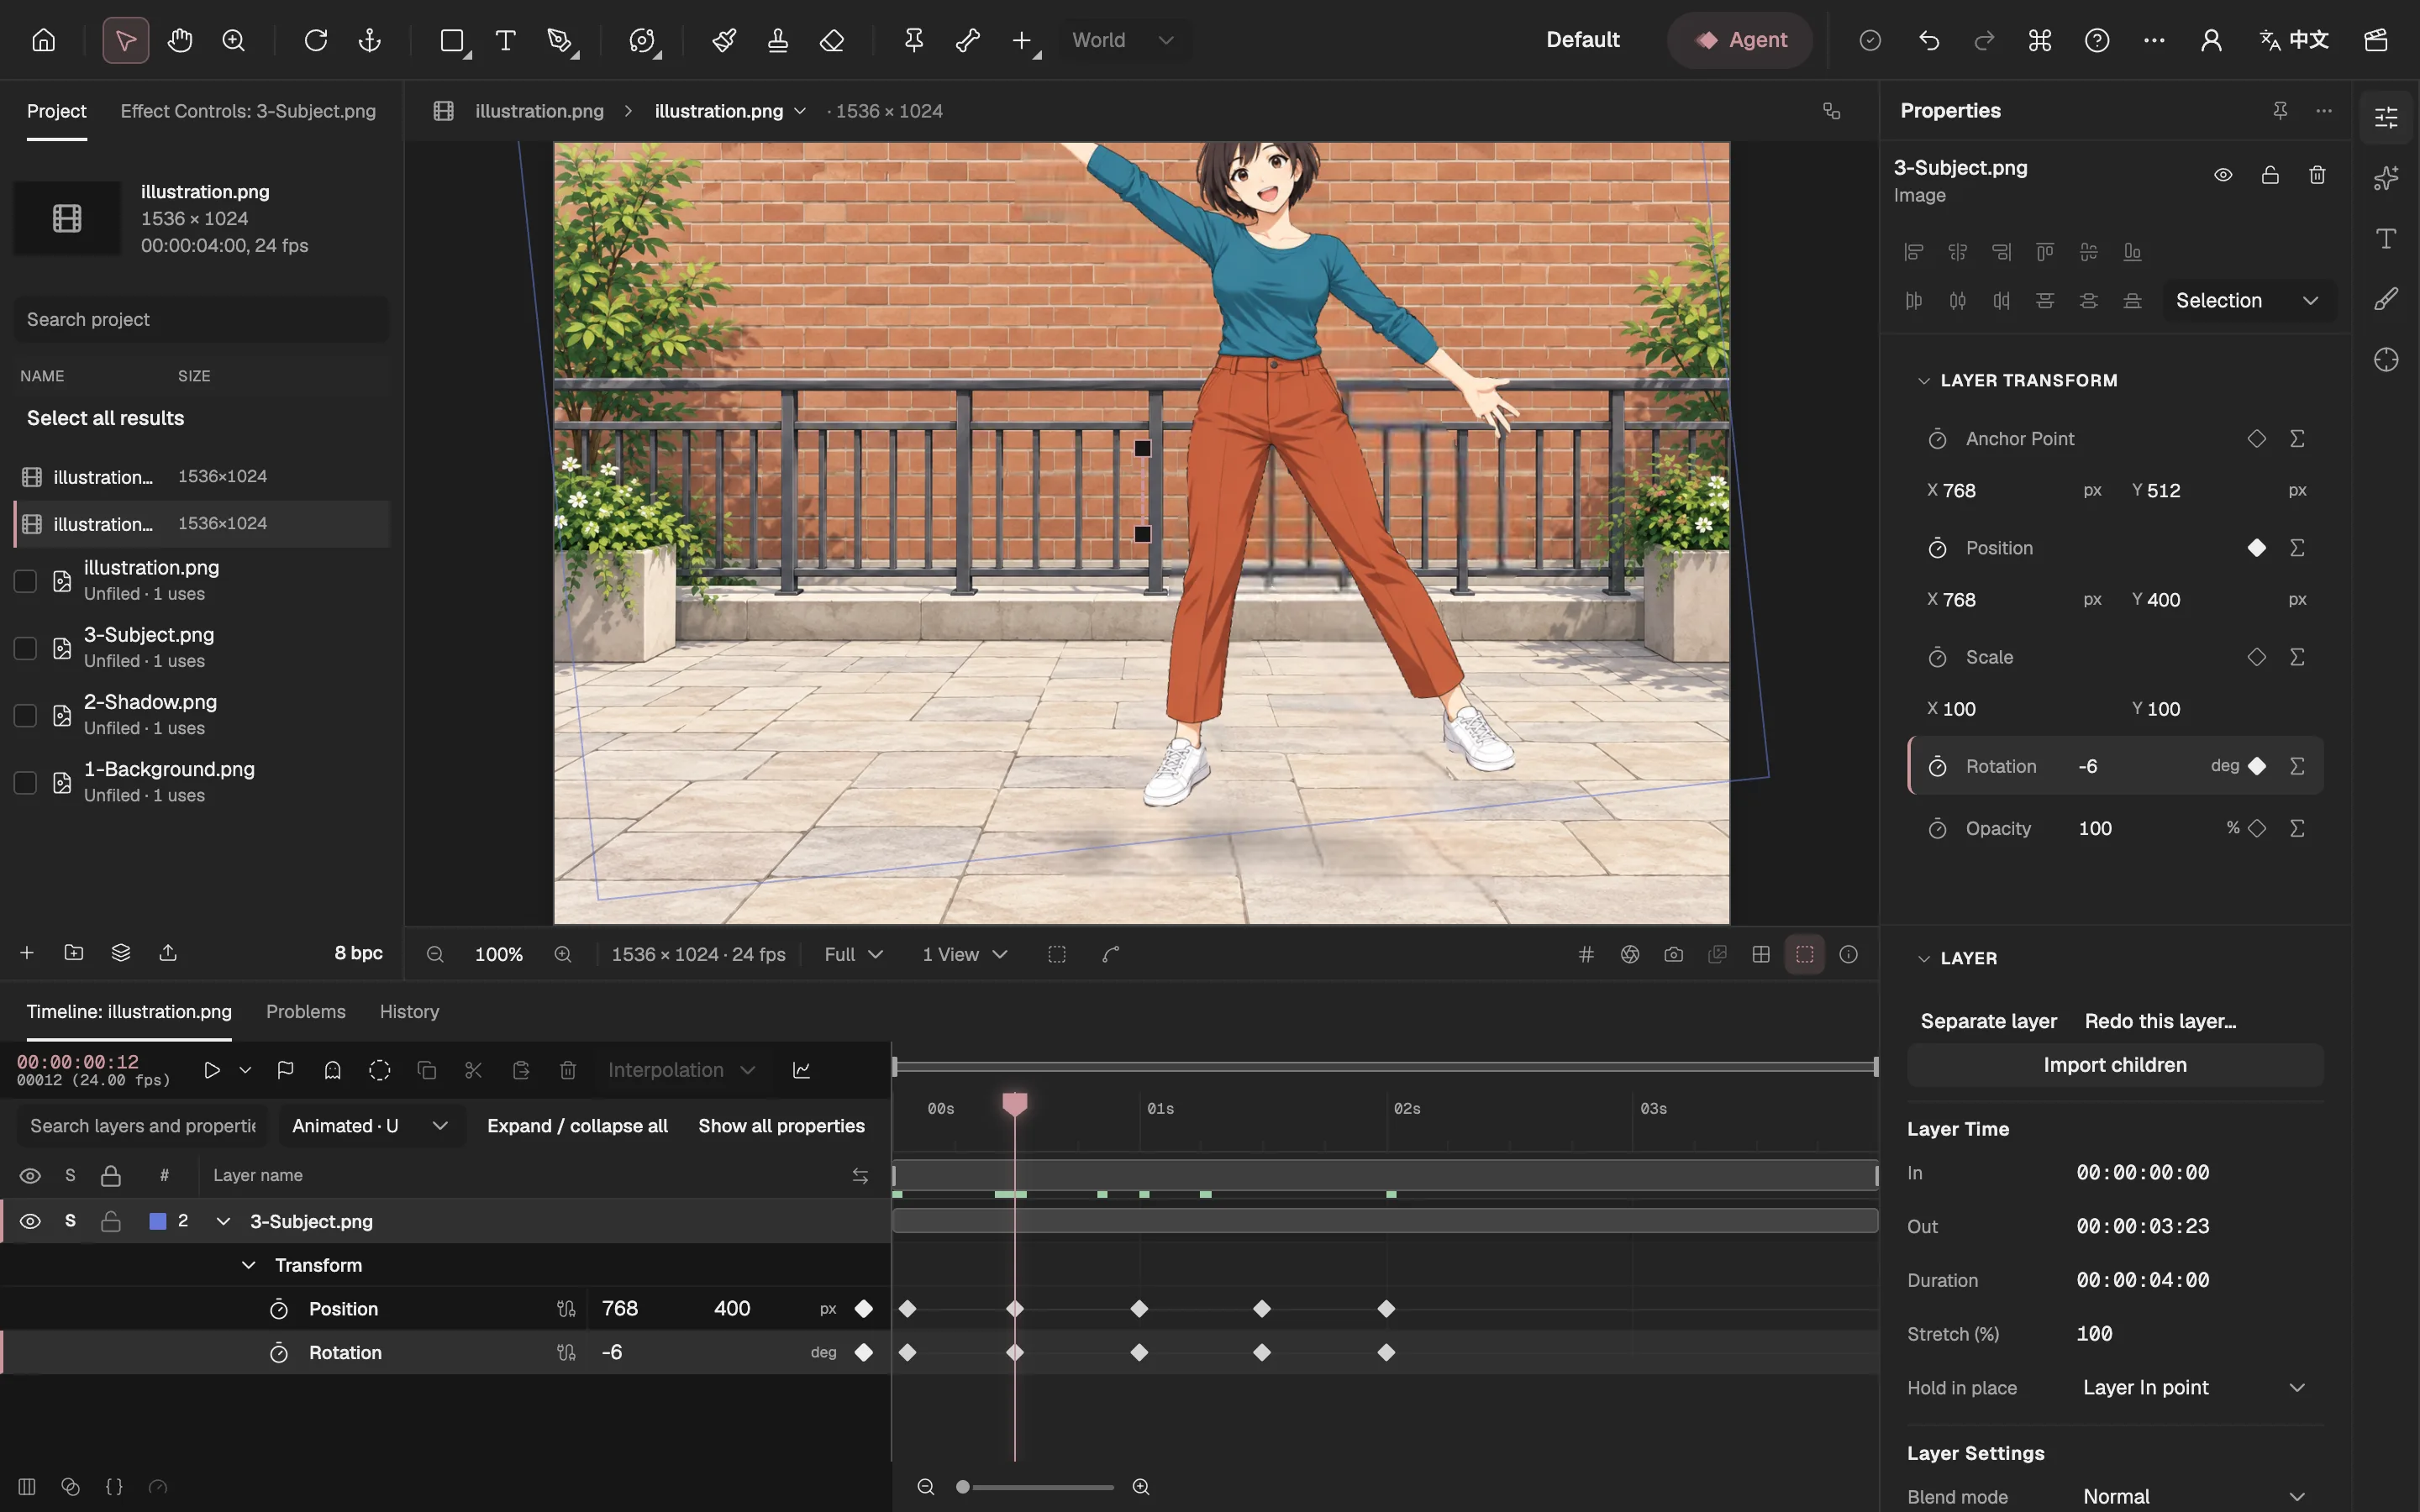Check the 1-Background.png project item checkbox
2420x1512 pixels.
point(25,782)
